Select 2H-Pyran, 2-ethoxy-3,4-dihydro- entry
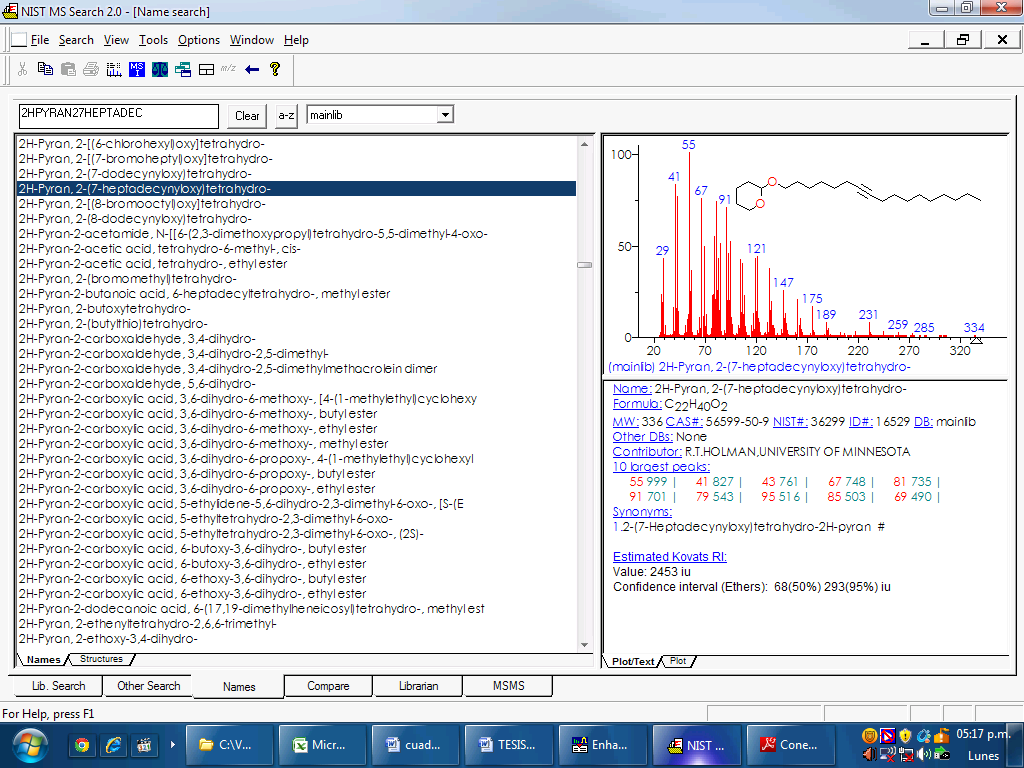The width and height of the screenshot is (1024, 768). click(296, 639)
